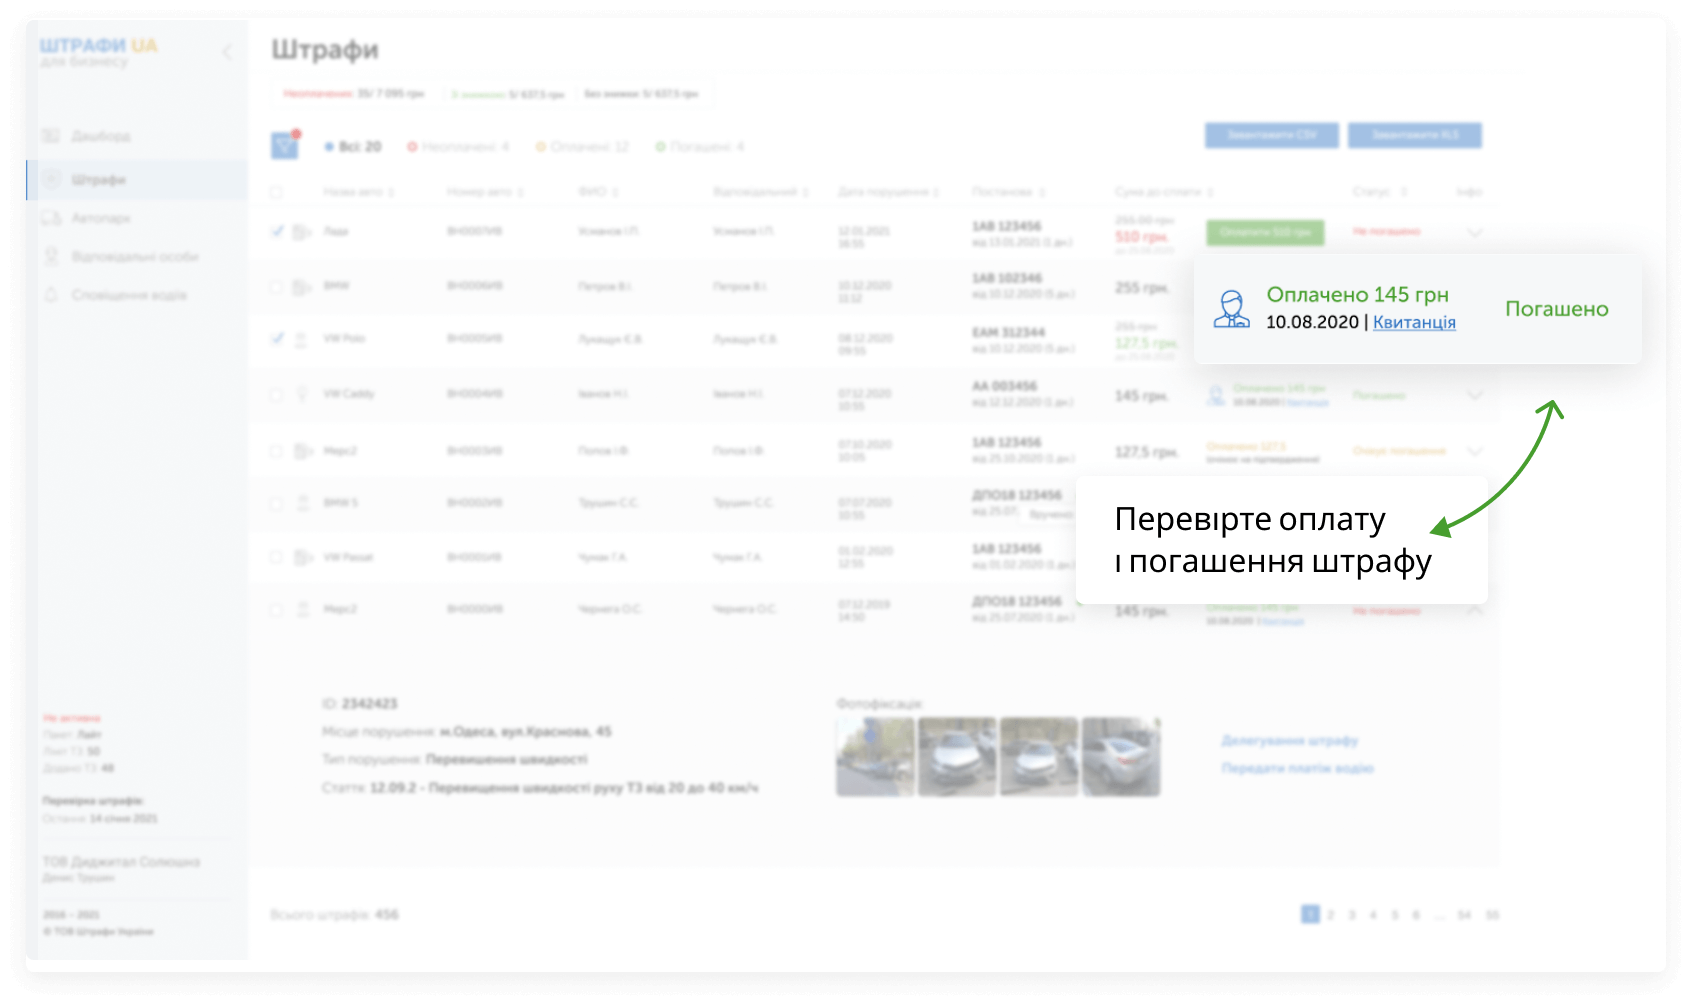Click the Відповідальні особи person icon

[51, 257]
